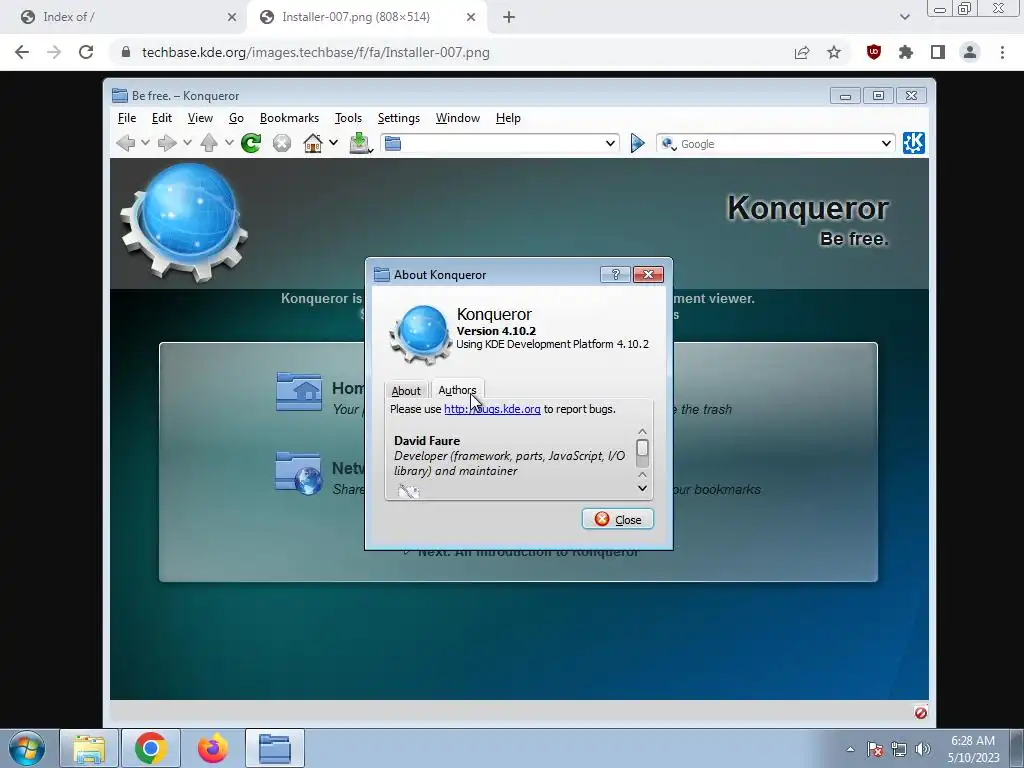Viewport: 1024px width, 768px height.
Task: Click the Google search field in Konqueror
Action: click(x=777, y=144)
